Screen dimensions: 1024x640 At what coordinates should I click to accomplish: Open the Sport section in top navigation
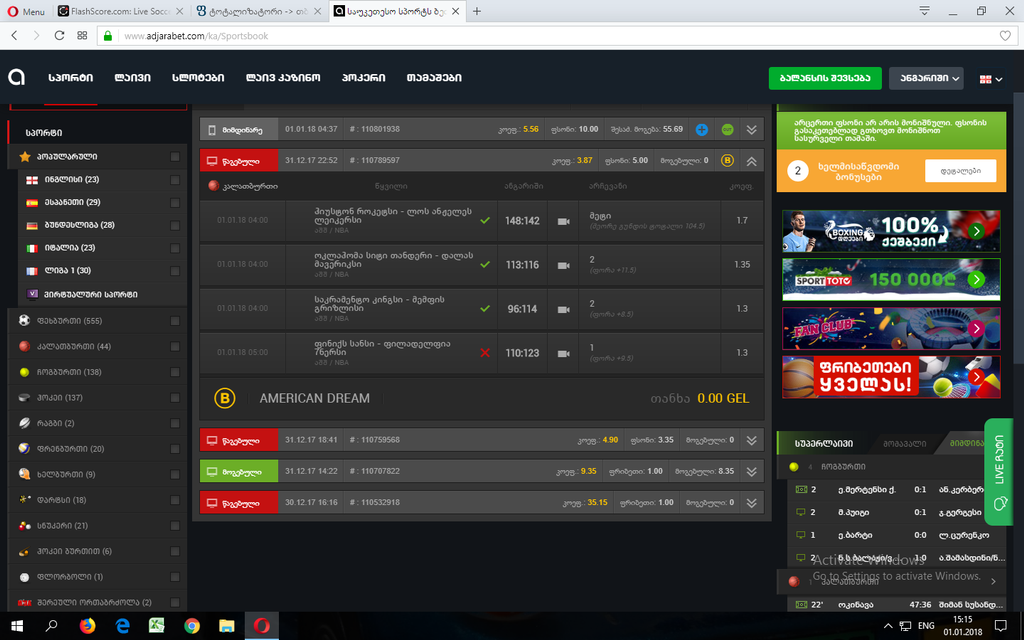(x=71, y=78)
